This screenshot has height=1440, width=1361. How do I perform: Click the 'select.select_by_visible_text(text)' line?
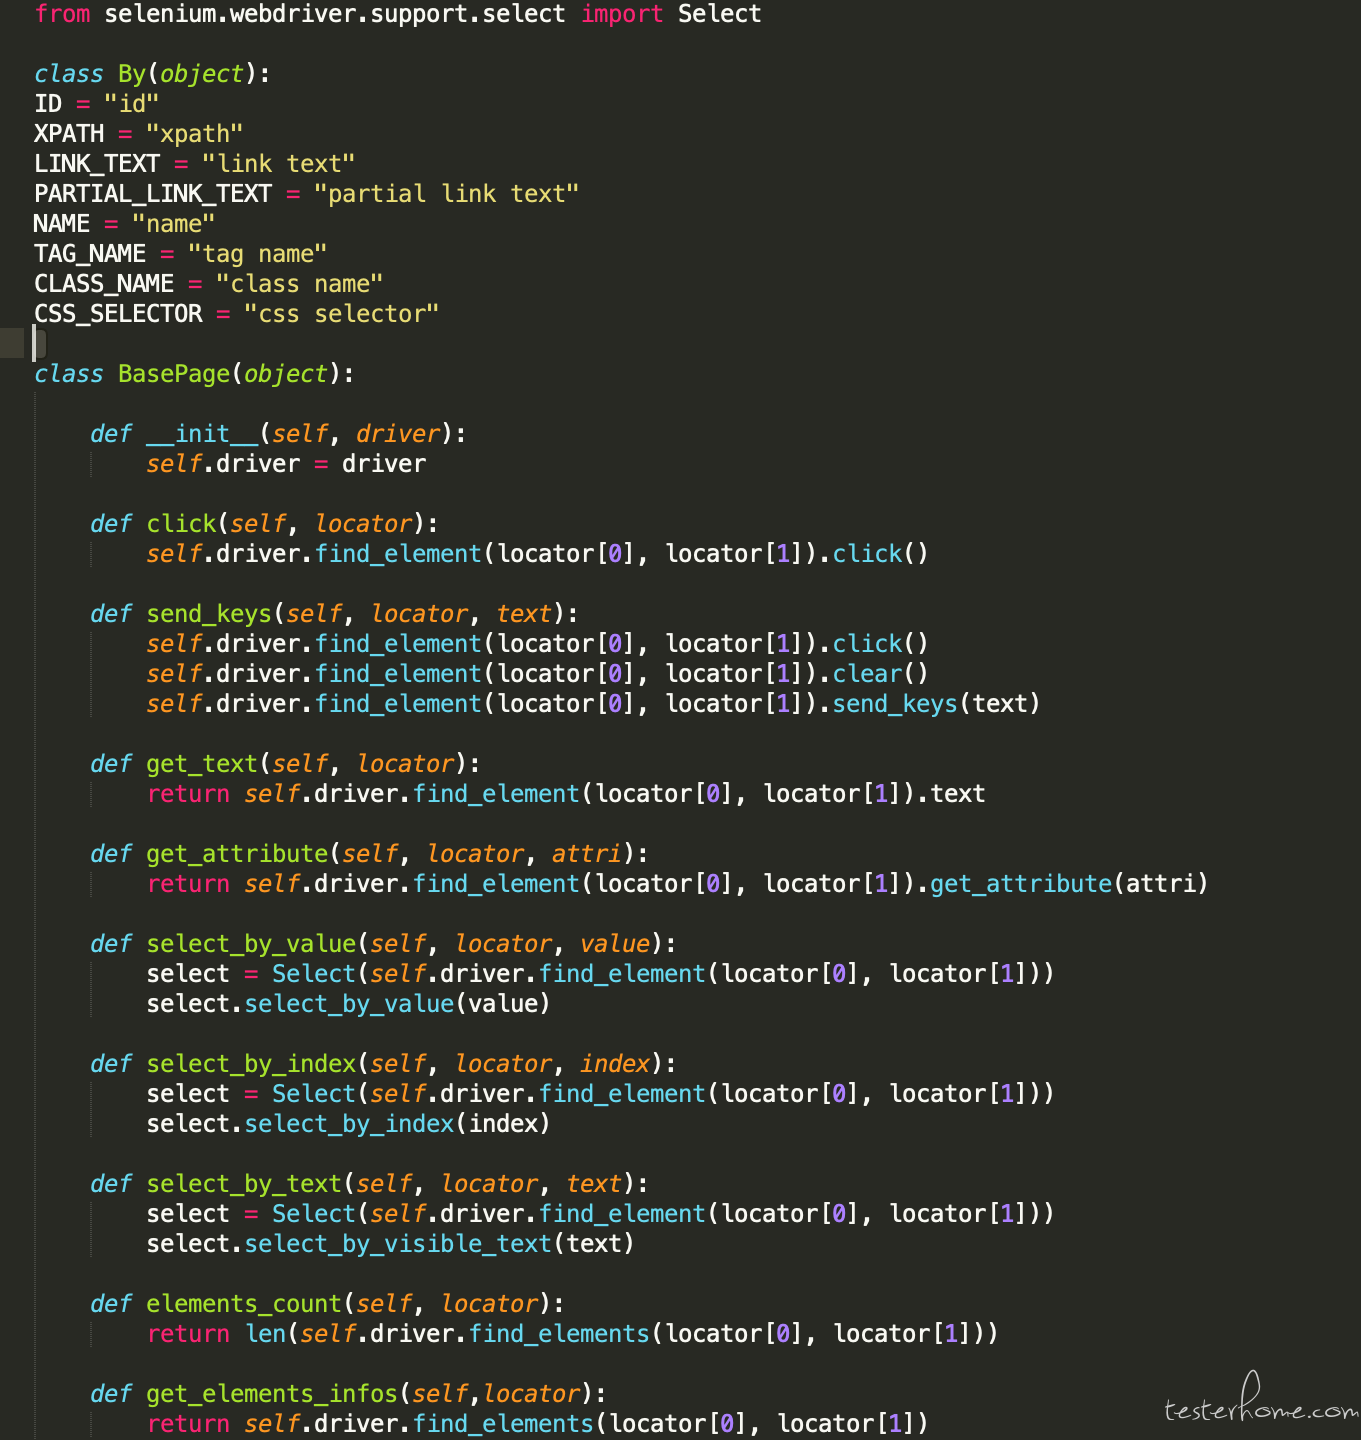391,1244
